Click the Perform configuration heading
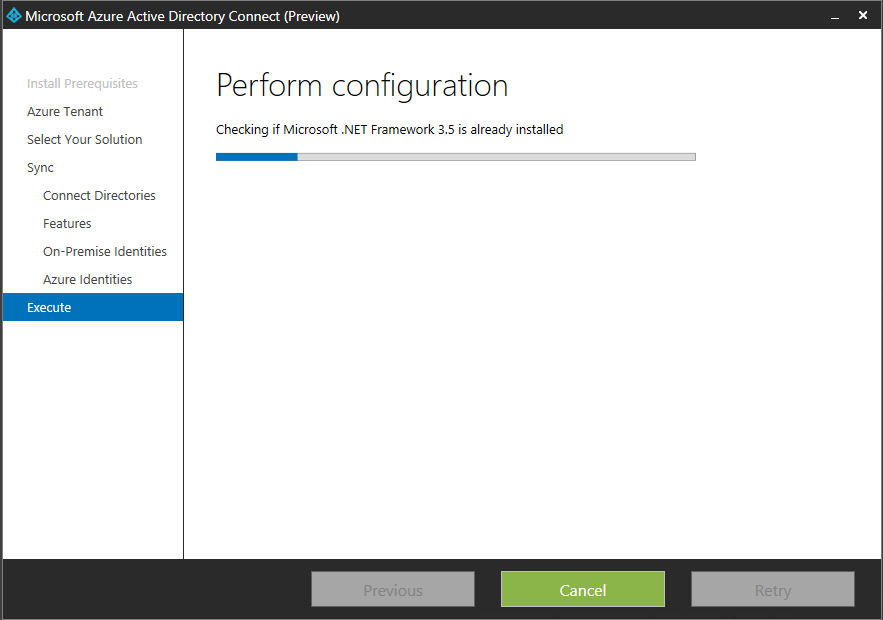This screenshot has width=883, height=620. click(362, 86)
